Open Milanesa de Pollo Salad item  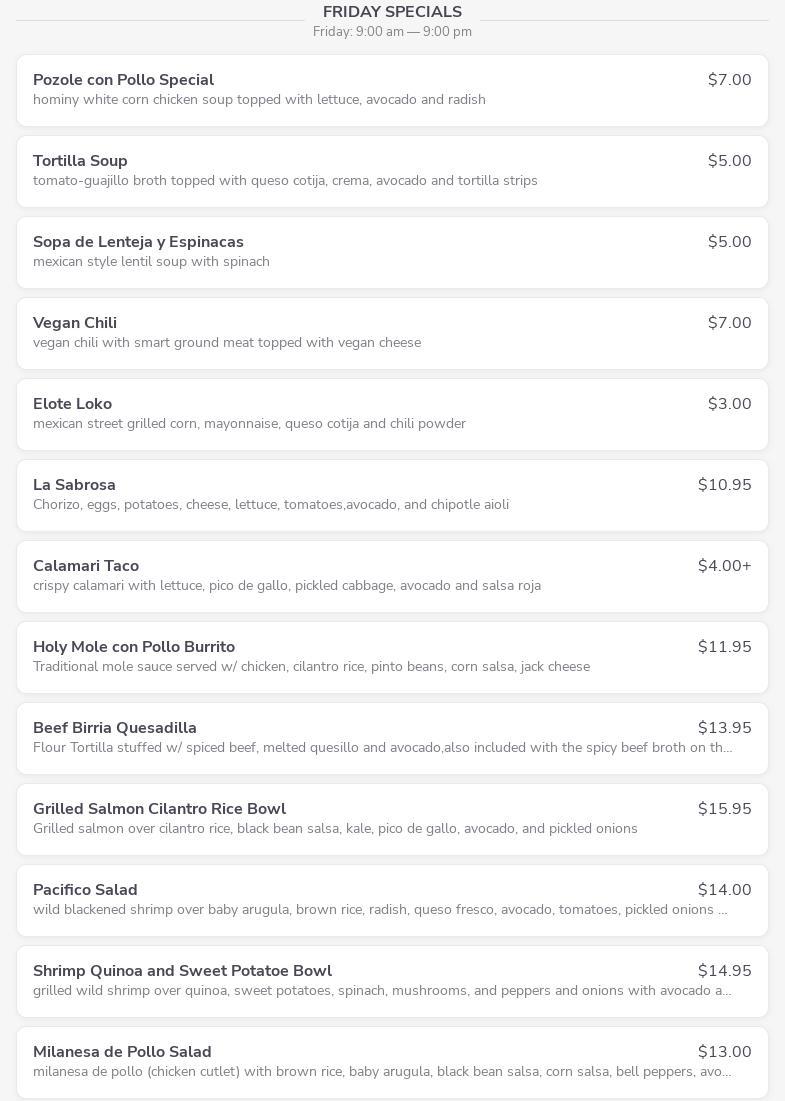pos(122,1052)
